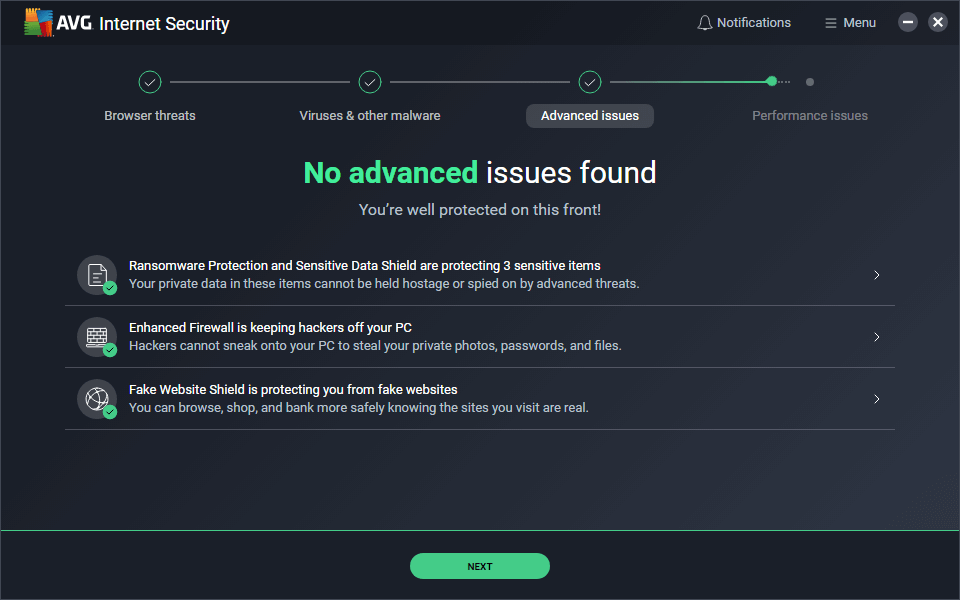
Task: Open Enhanced Firewall is keeping hackers off details
Action: click(x=270, y=328)
